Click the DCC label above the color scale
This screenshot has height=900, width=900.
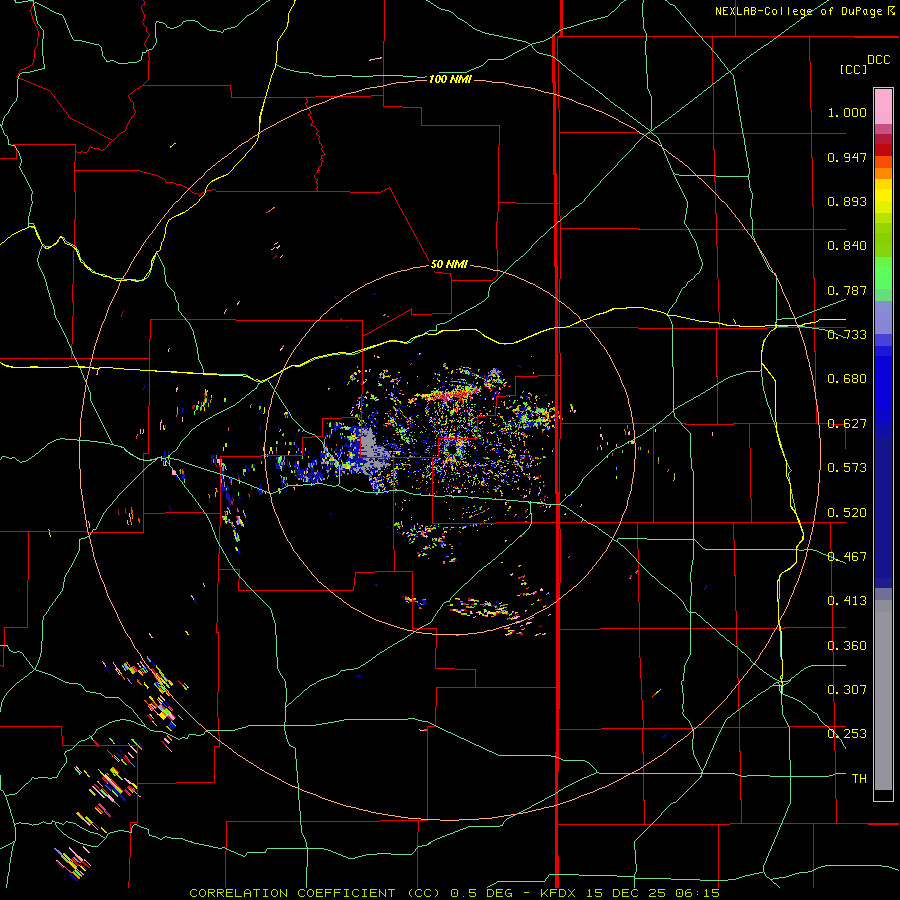(x=879, y=60)
